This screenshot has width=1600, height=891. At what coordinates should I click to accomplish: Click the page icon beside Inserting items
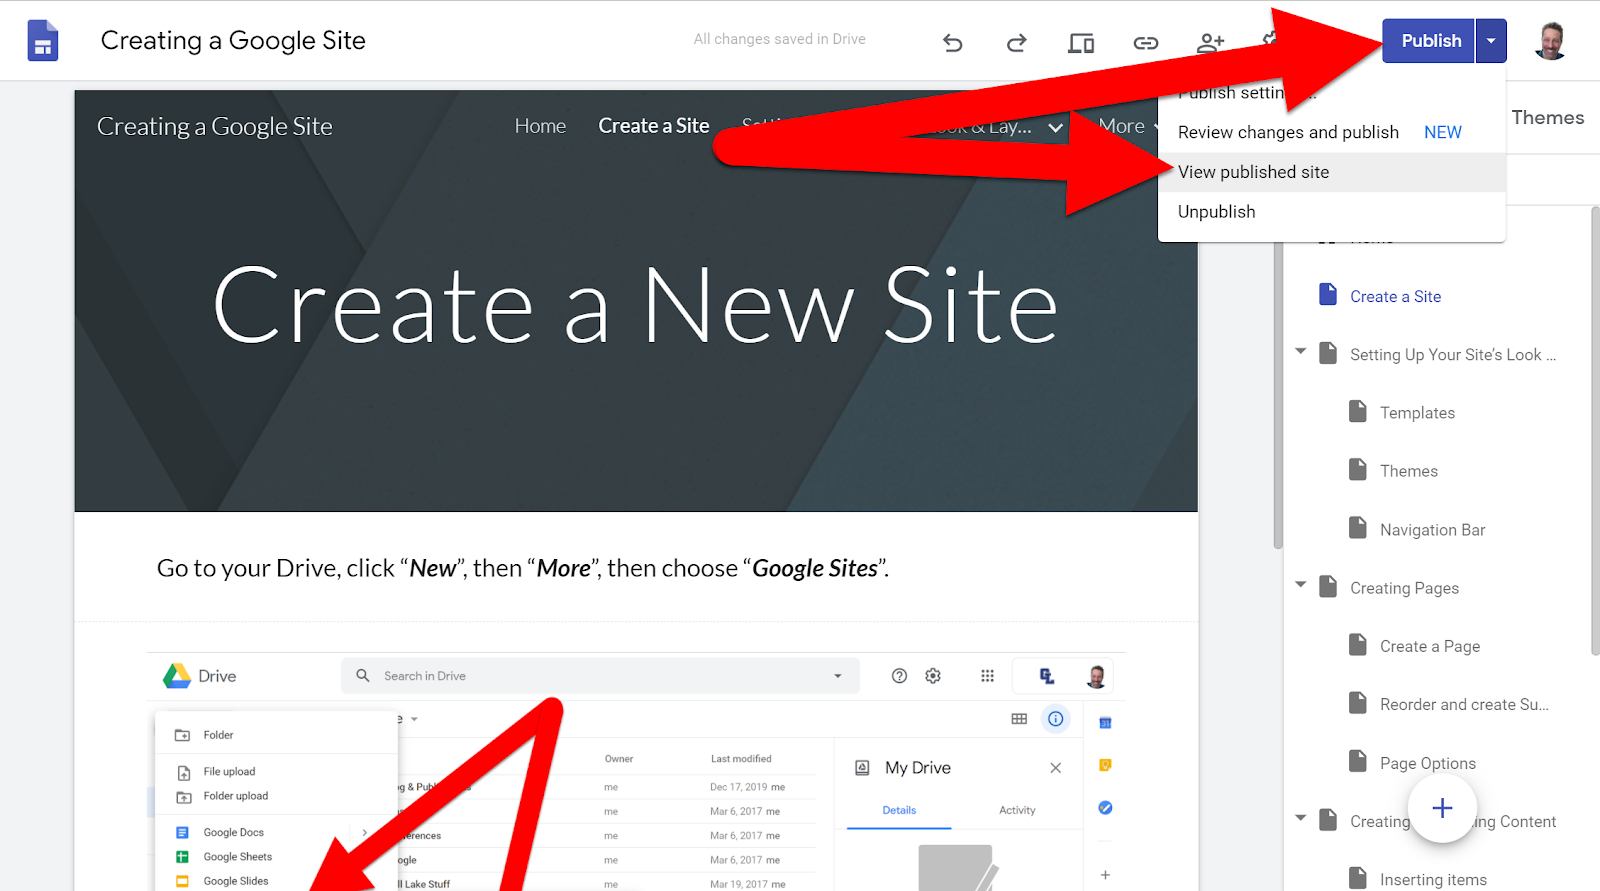point(1357,878)
